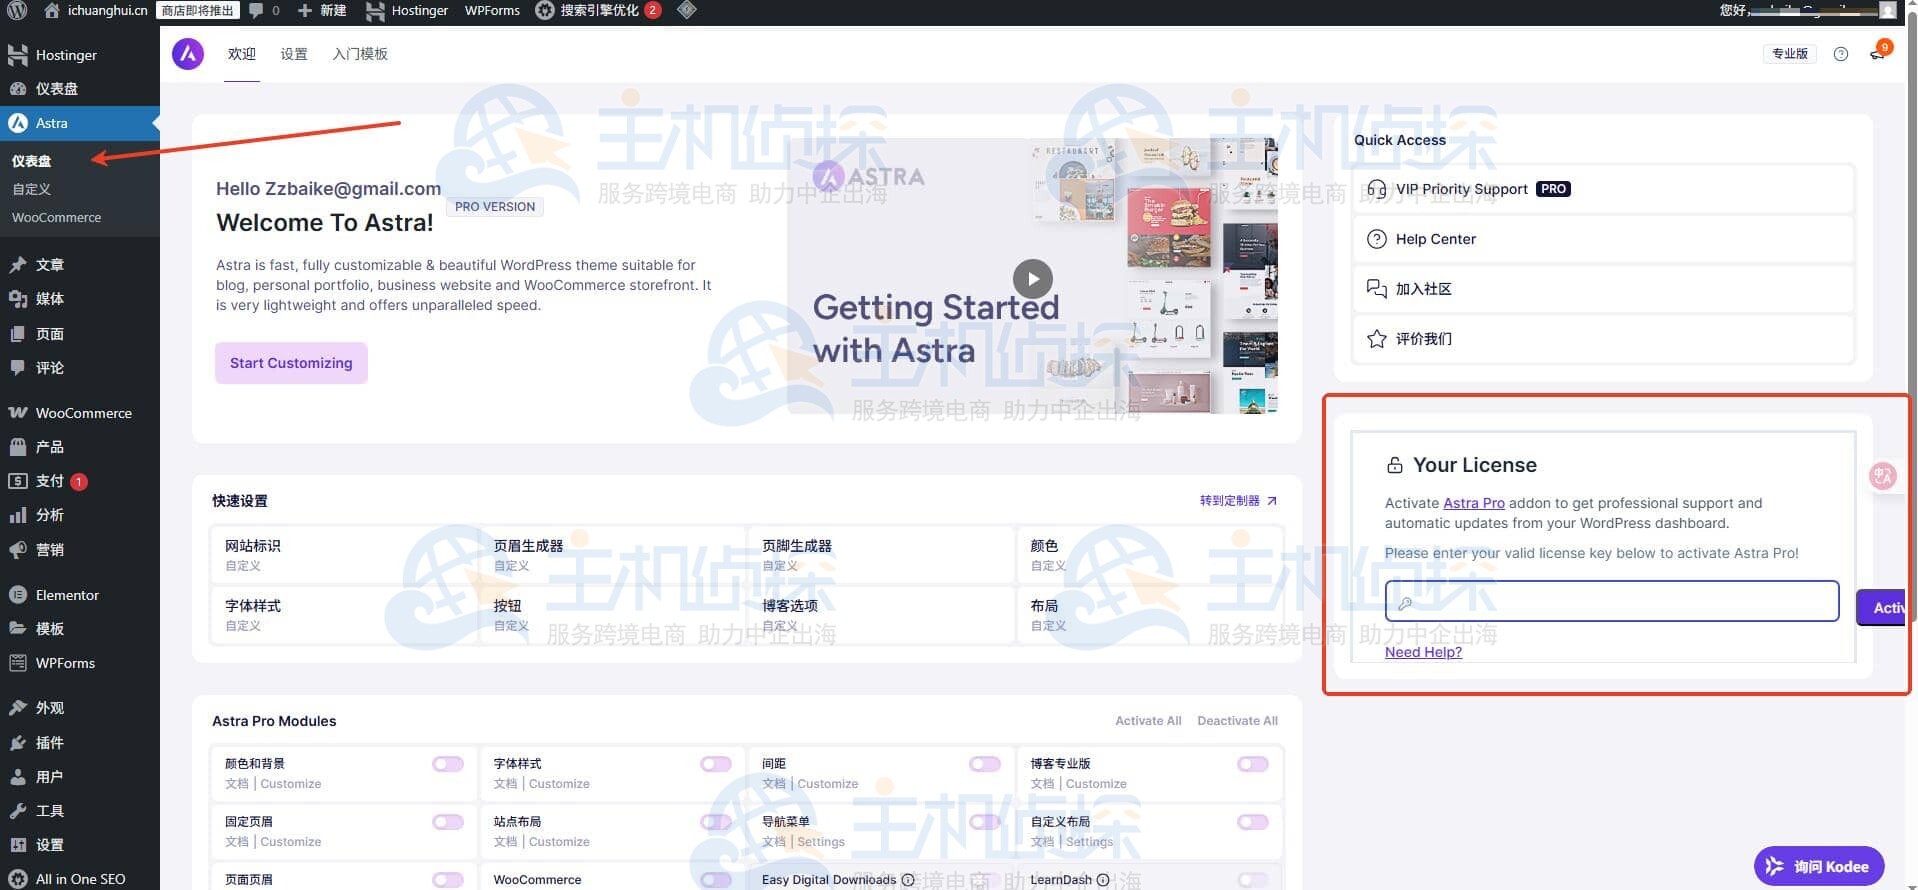Open the ichuanghui.cn site home link

pos(96,10)
